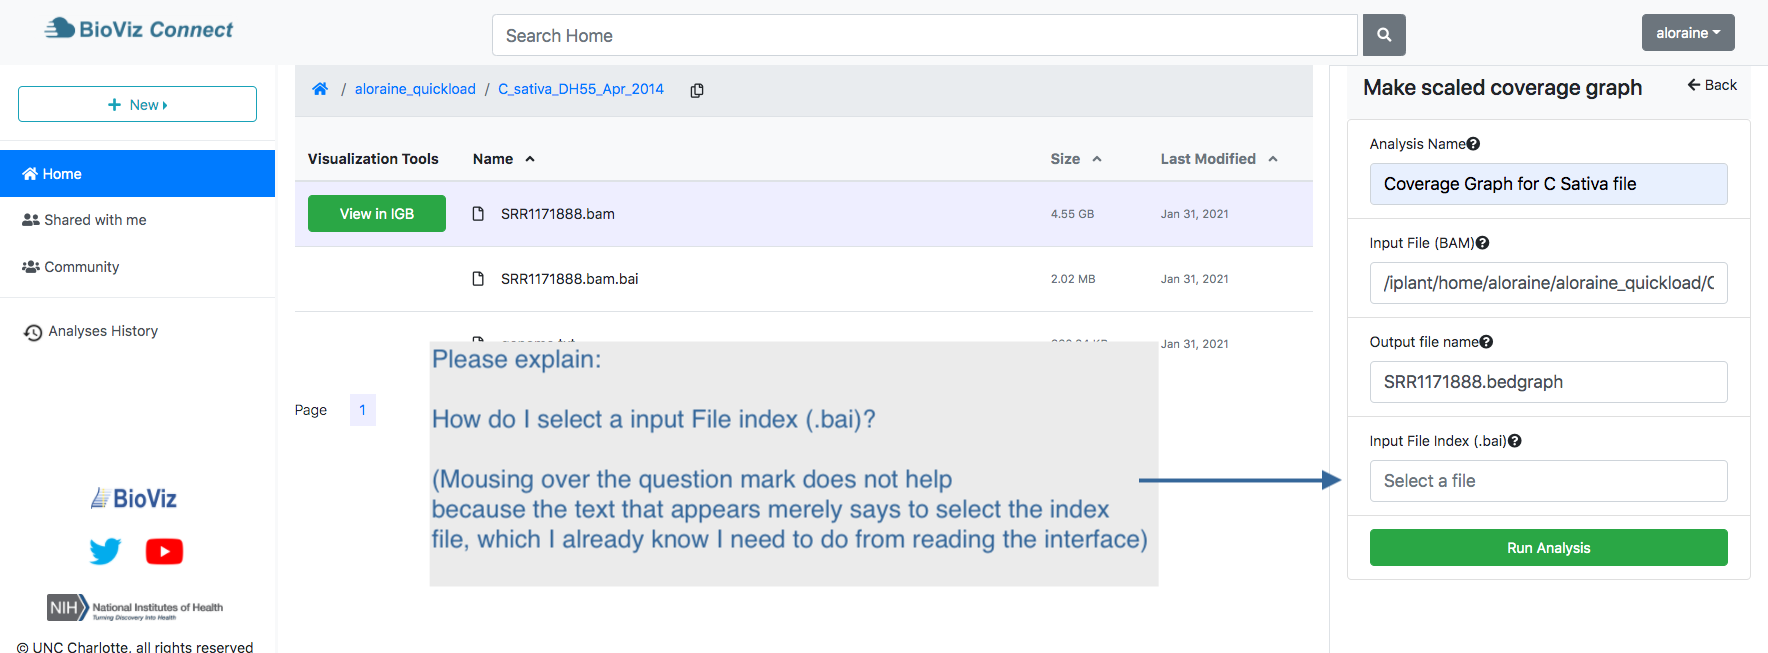Click Input File Index help icon
1768x653 pixels.
(1515, 441)
